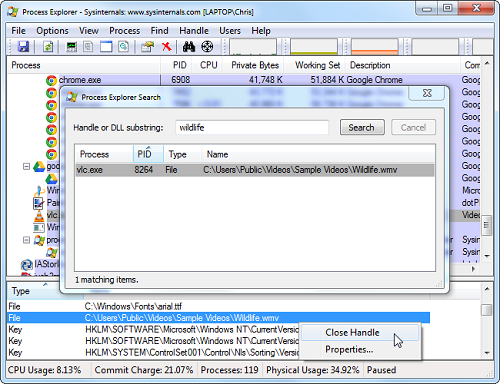The height and width of the screenshot is (384, 500).
Task: Sort process list by Private Bytes header
Action: pyautogui.click(x=254, y=65)
